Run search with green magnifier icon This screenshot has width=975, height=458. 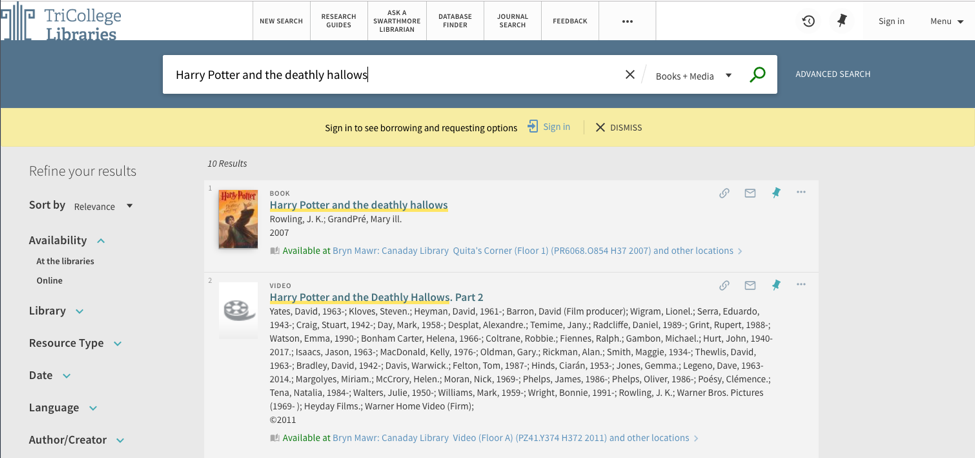coord(757,75)
